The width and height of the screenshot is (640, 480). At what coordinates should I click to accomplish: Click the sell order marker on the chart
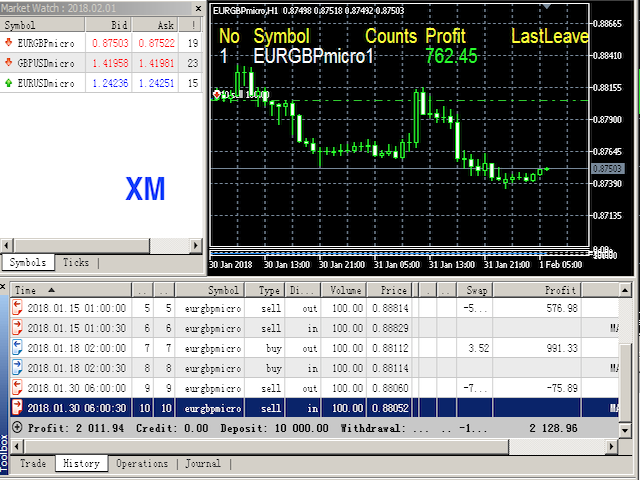click(217, 93)
